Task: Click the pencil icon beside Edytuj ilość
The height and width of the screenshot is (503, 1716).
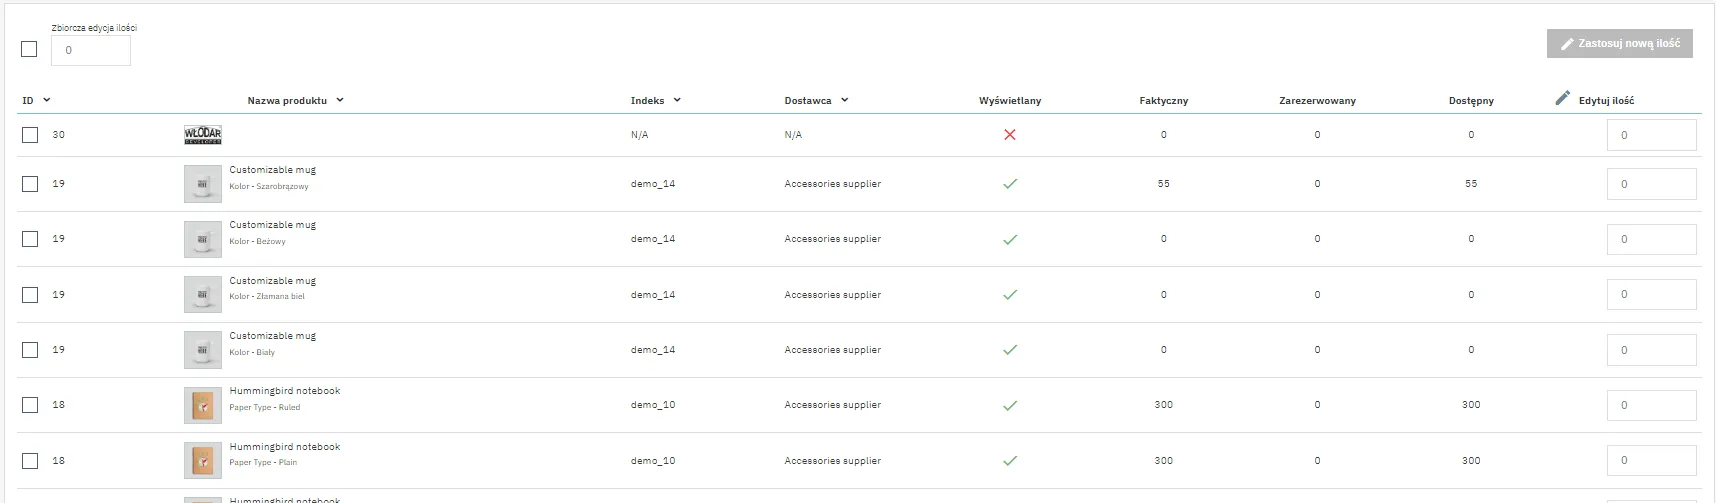Action: 1562,98
